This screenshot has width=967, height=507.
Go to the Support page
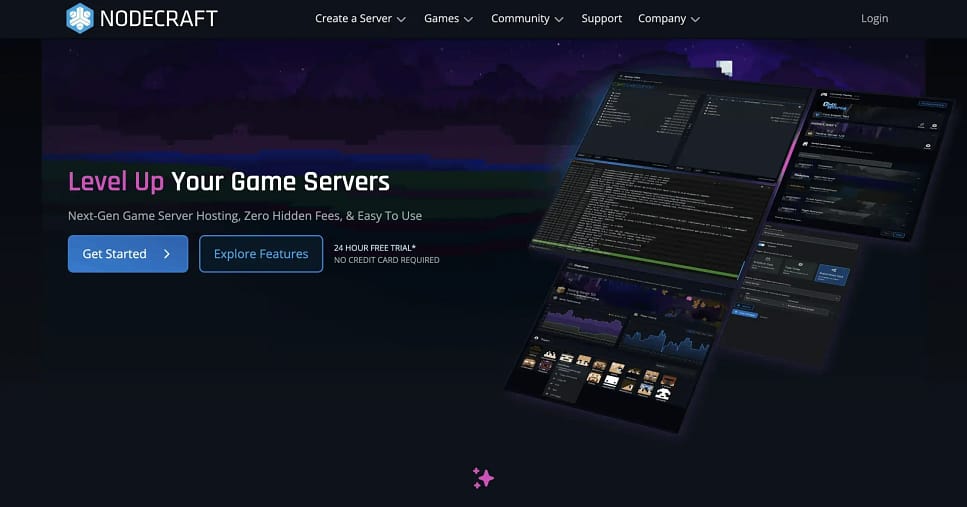click(x=601, y=18)
